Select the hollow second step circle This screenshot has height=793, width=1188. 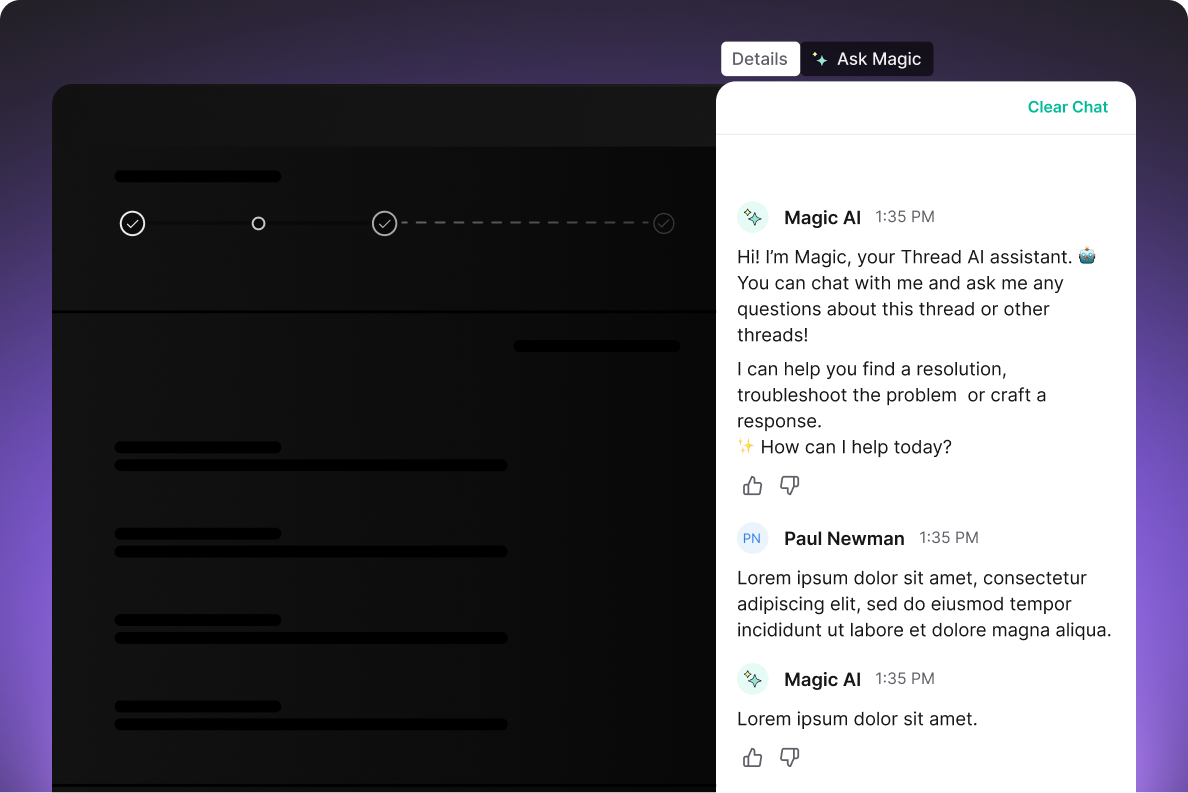tap(258, 223)
